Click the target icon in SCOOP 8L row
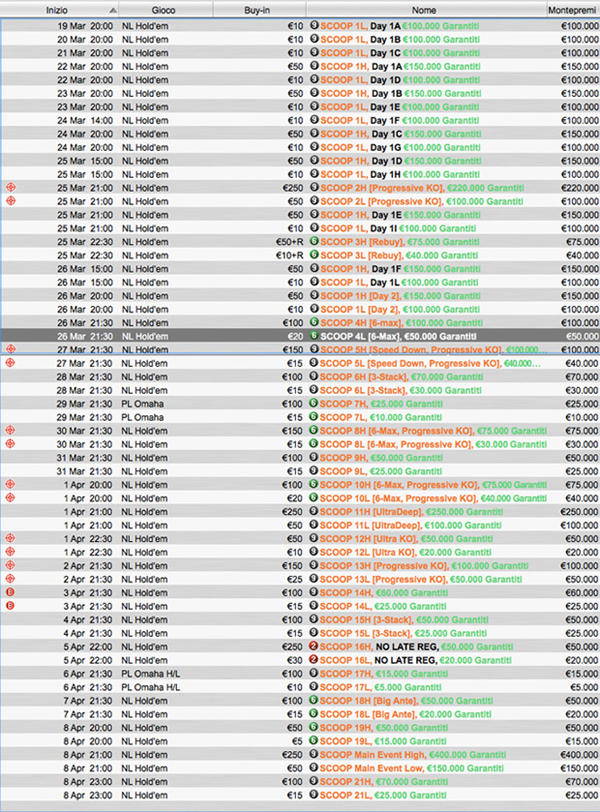The height and width of the screenshot is (812, 600). point(10,444)
